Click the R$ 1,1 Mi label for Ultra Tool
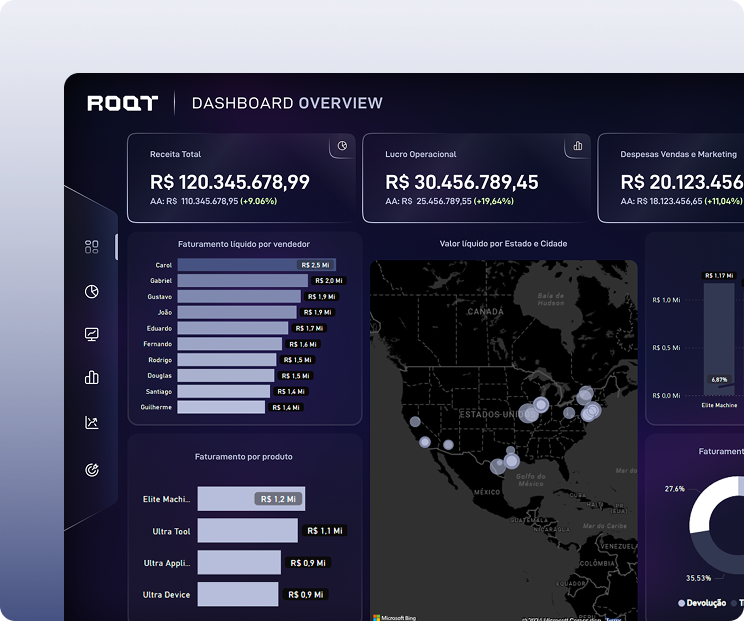 click(325, 531)
